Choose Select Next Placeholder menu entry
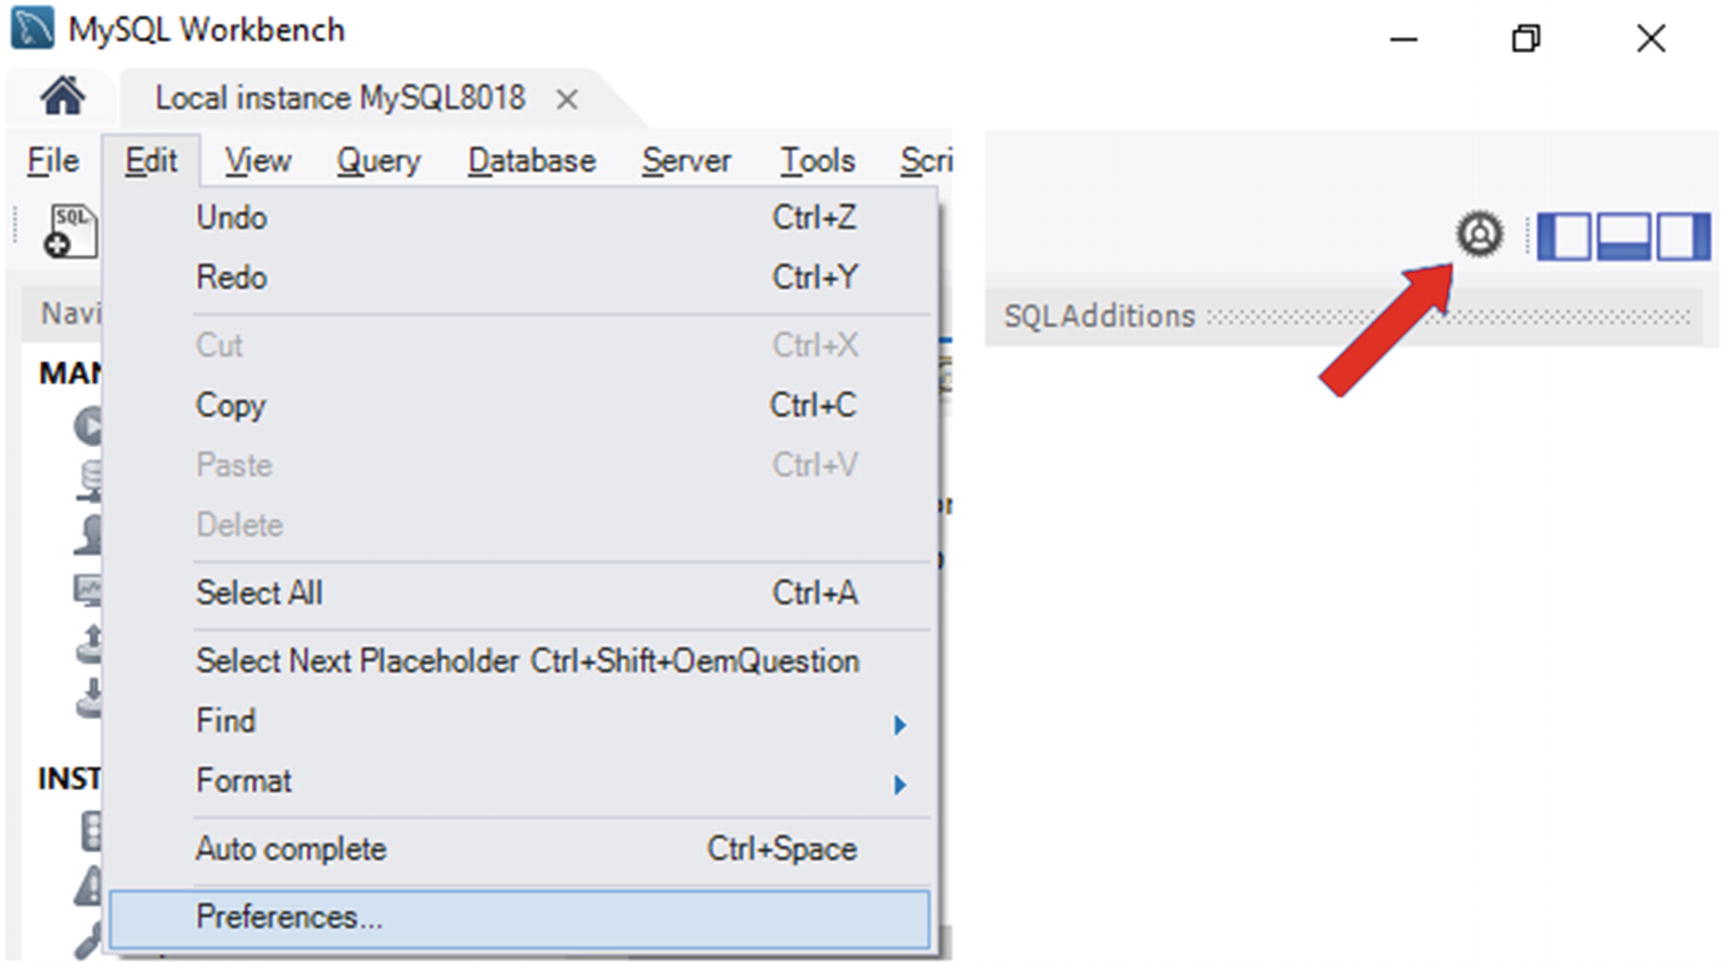Viewport: 1725px width, 966px height. (x=520, y=661)
